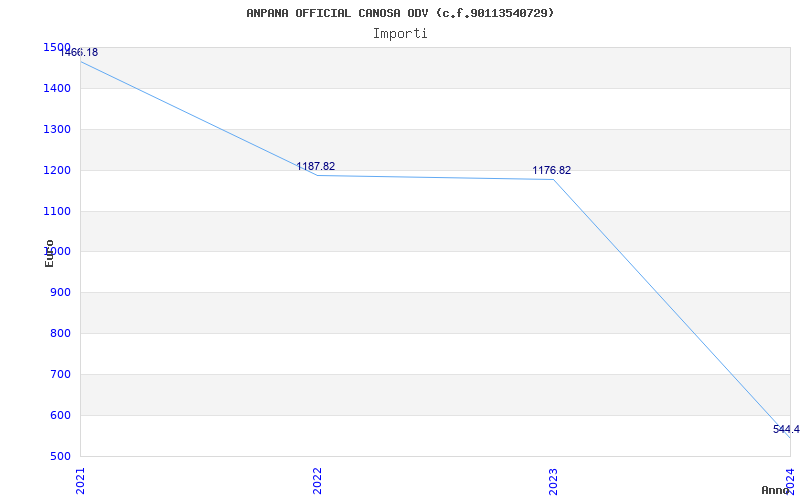Viewport: 800px width, 500px height.
Task: Click the 1466.18 data label
Action: pos(79,53)
